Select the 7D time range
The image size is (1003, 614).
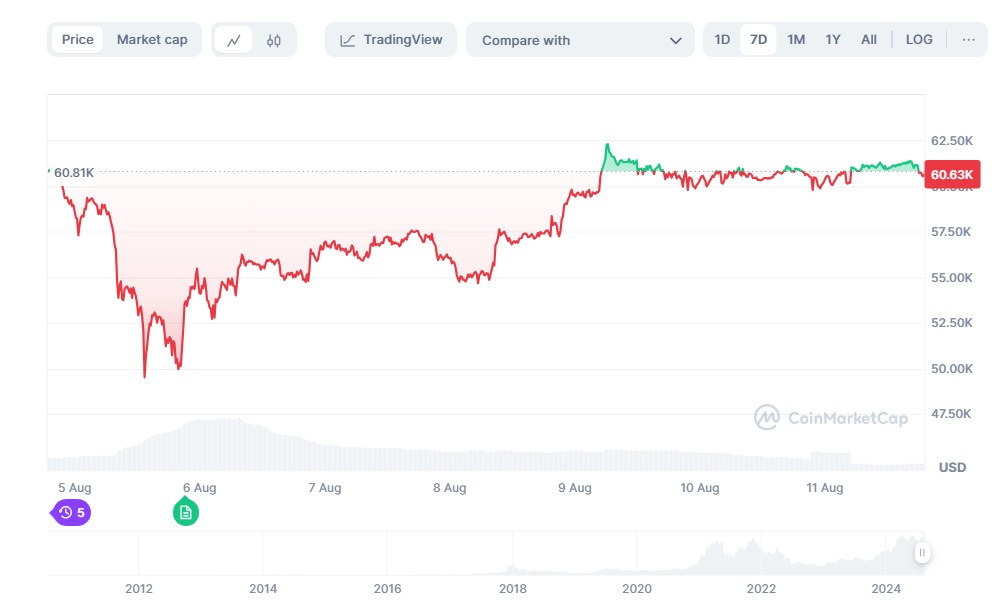758,40
